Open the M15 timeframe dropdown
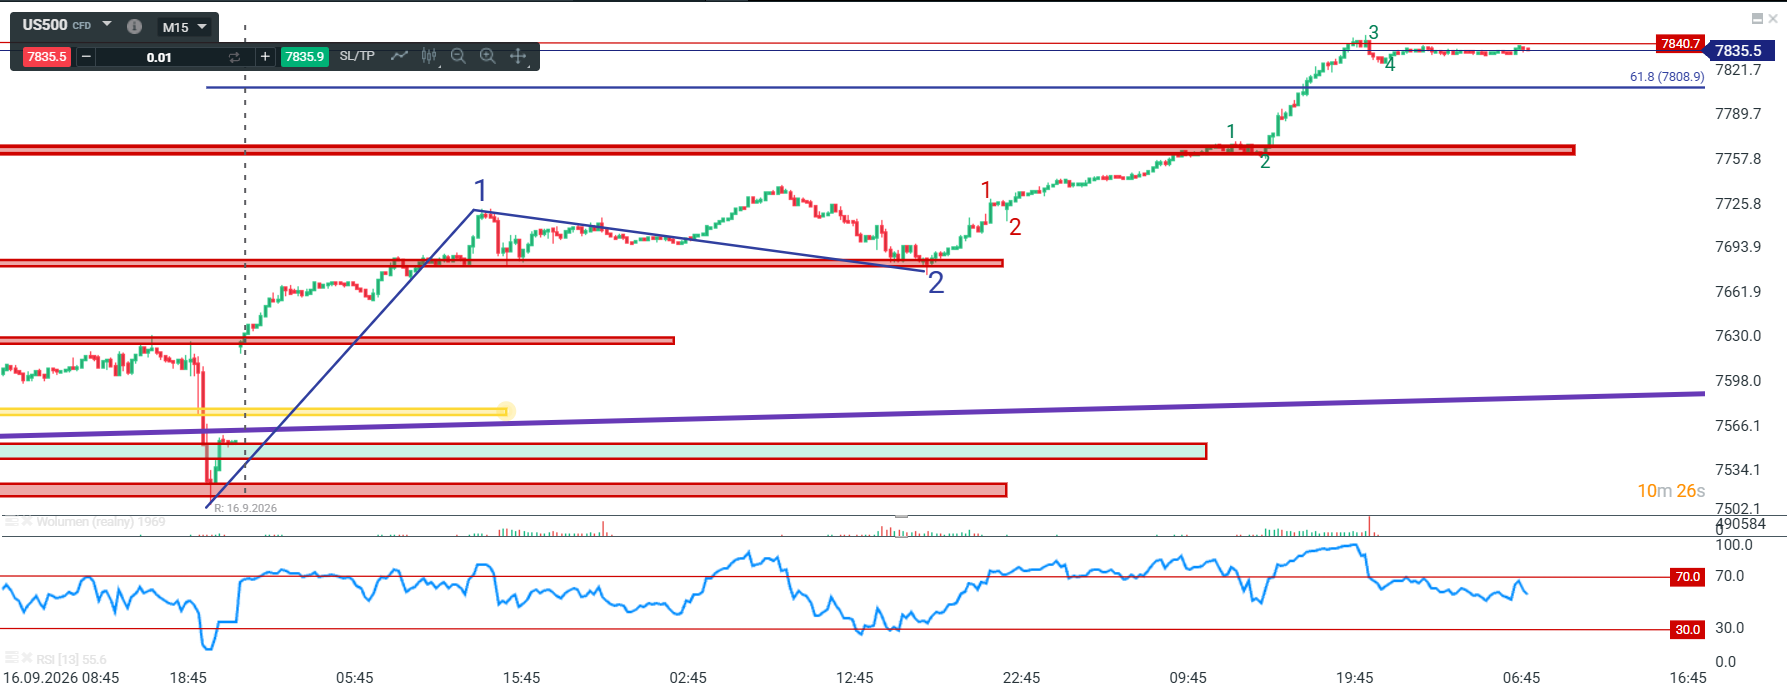The width and height of the screenshot is (1787, 700). 186,27
